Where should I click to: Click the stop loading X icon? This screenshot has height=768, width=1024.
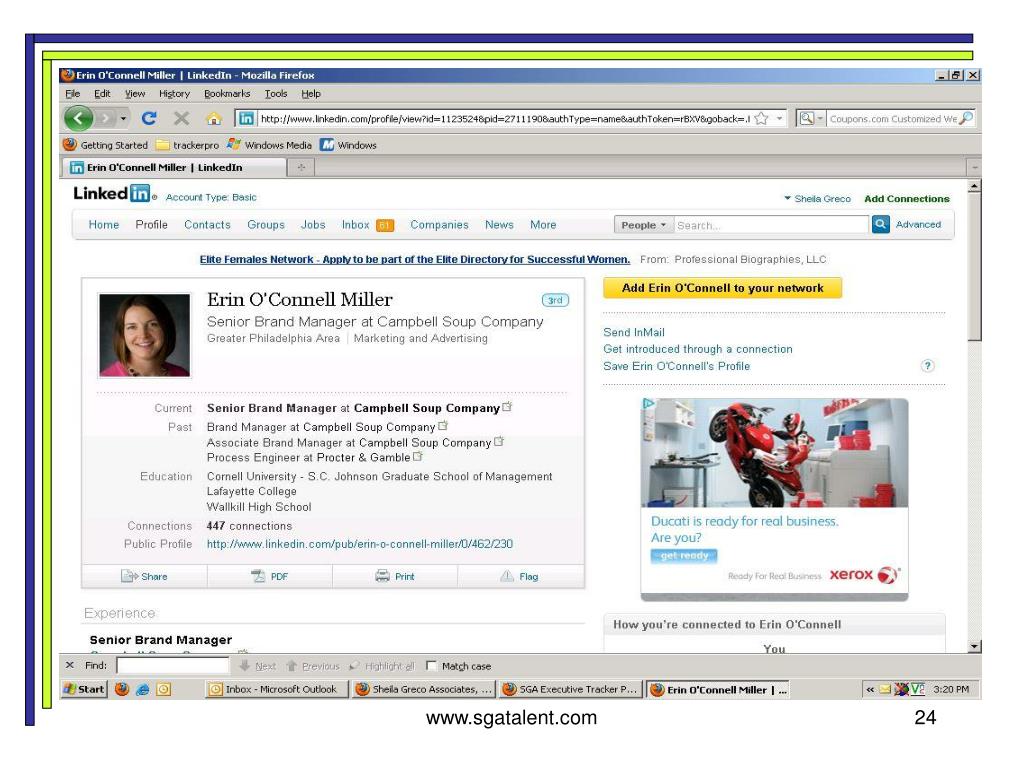pyautogui.click(x=182, y=118)
